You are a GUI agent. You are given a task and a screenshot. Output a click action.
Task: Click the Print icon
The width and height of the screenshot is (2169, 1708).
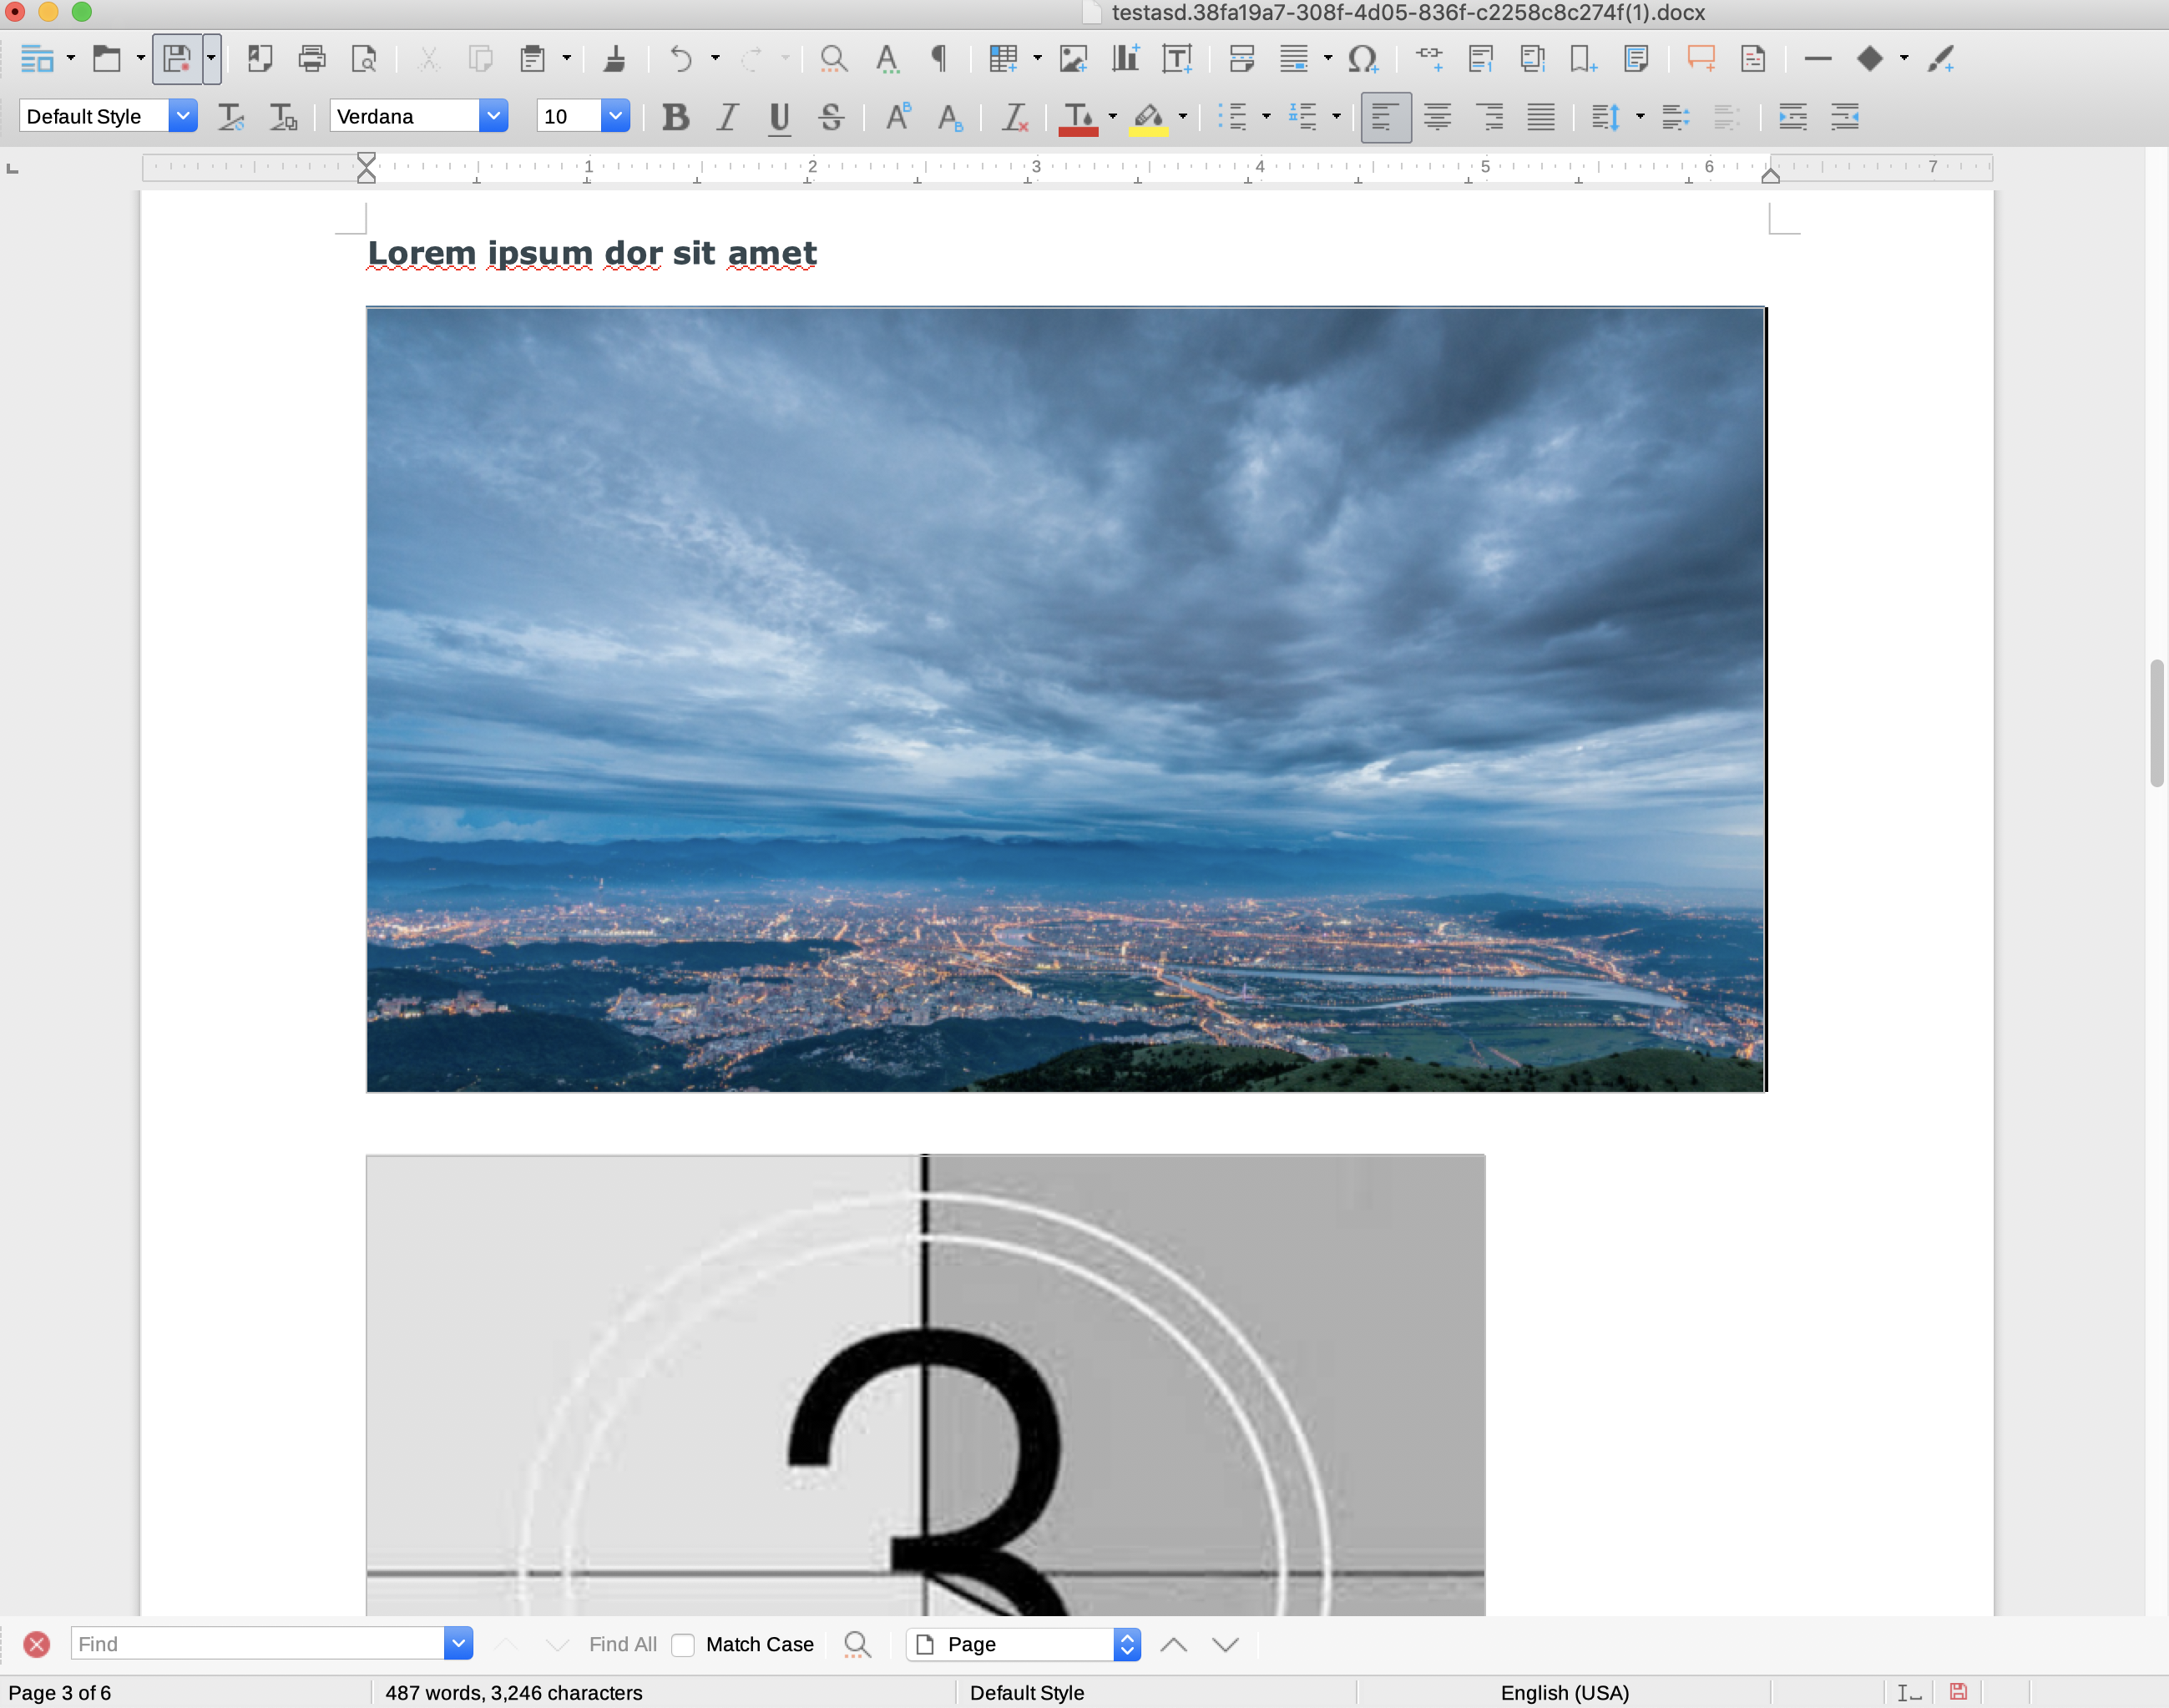coord(312,59)
